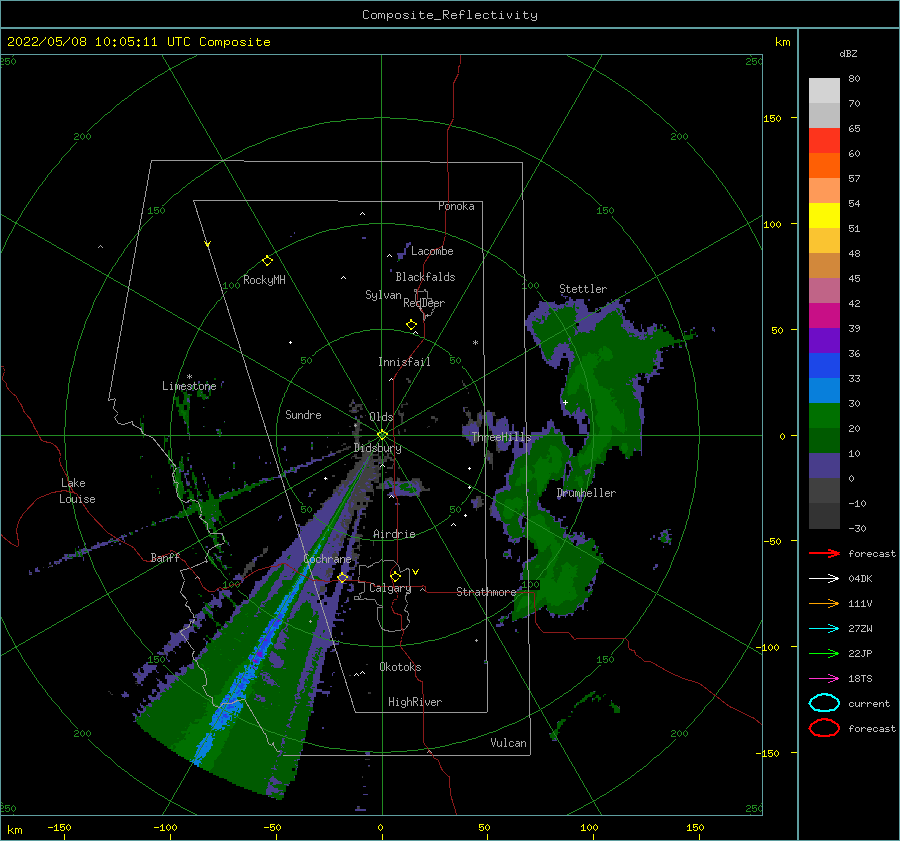Screen dimensions: 900x841
Task: Click the yellow diamond marker below Cochrane
Action: point(343,578)
